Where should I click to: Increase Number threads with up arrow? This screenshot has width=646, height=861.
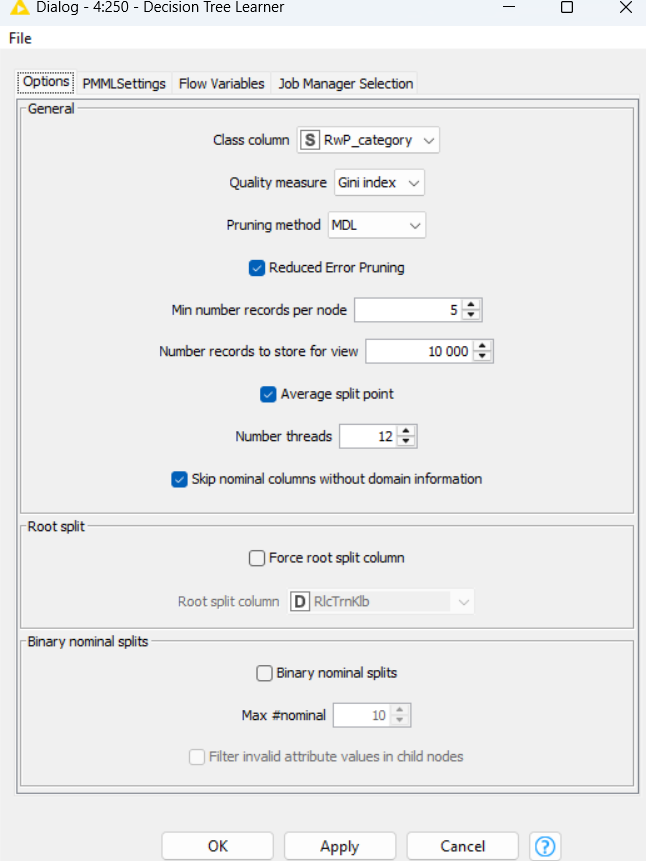407,431
